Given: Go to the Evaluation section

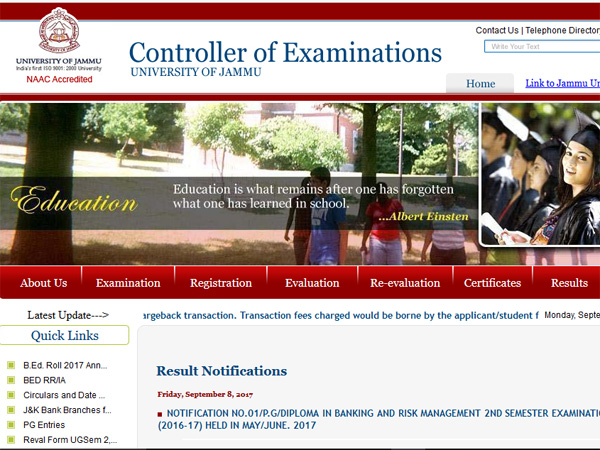Looking at the screenshot, I should point(312,283).
